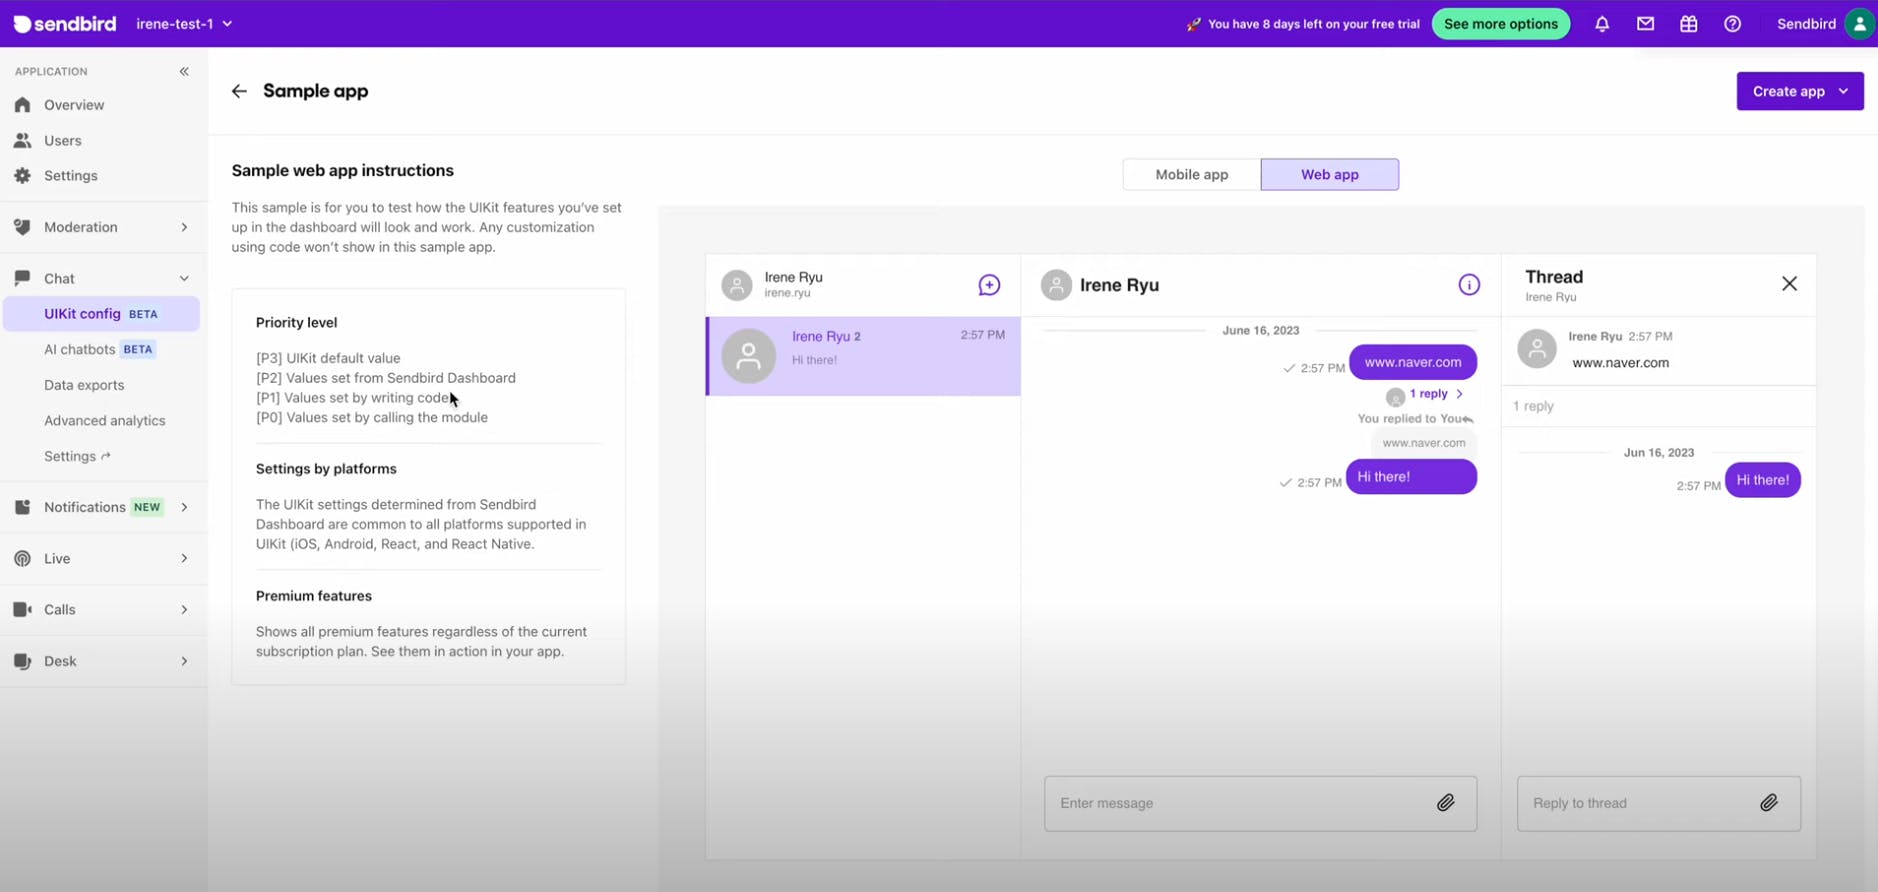Open the help question mark icon

click(x=1732, y=24)
